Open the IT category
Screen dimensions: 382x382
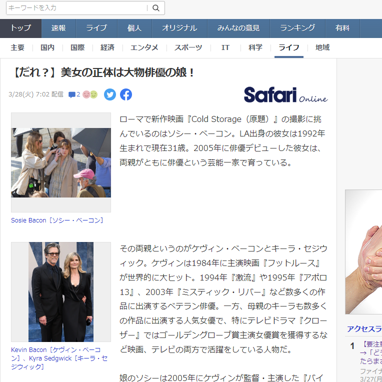point(225,48)
